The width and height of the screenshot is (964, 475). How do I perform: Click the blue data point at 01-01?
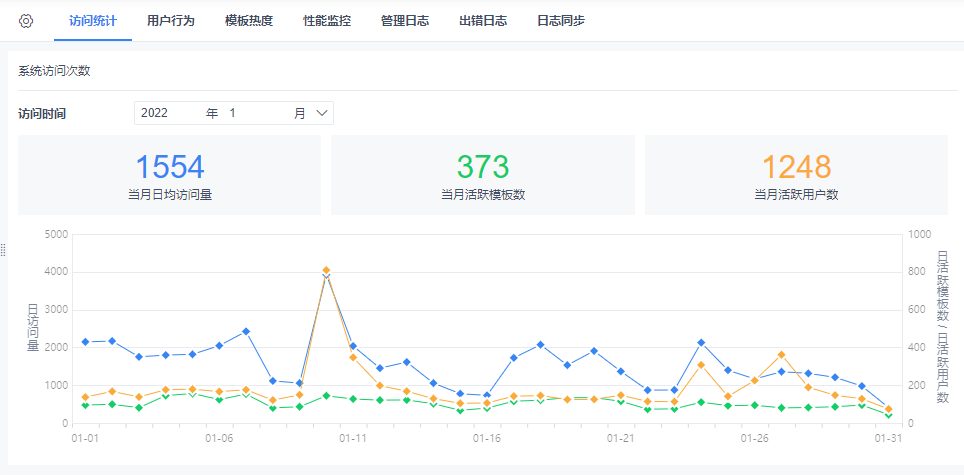tap(85, 342)
